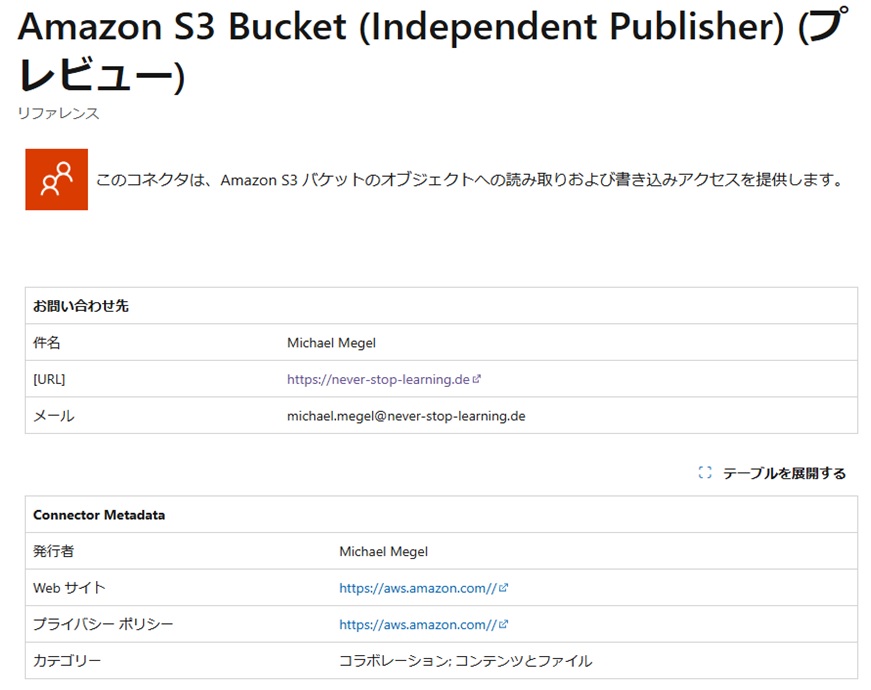
Task: Click external link icon in Web サイト row
Action: tap(503, 588)
